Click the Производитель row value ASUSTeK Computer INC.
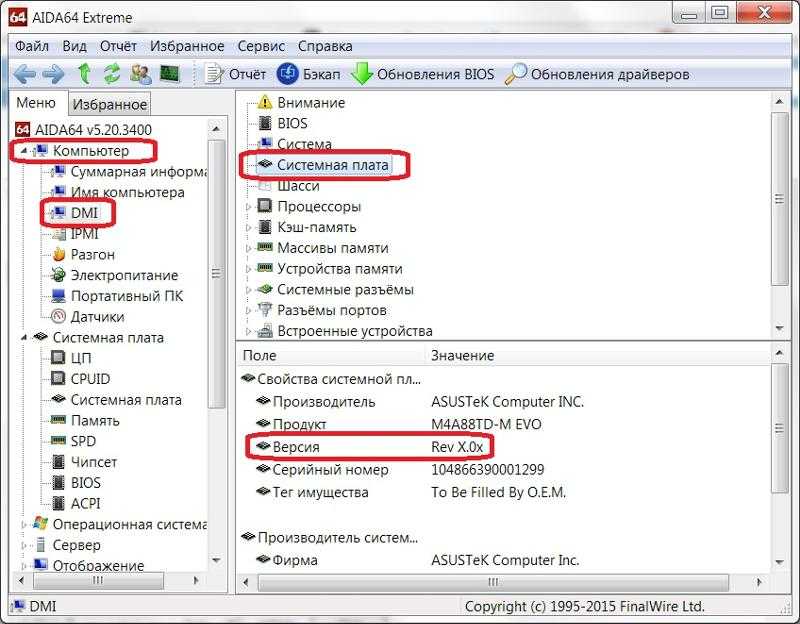 (x=507, y=402)
